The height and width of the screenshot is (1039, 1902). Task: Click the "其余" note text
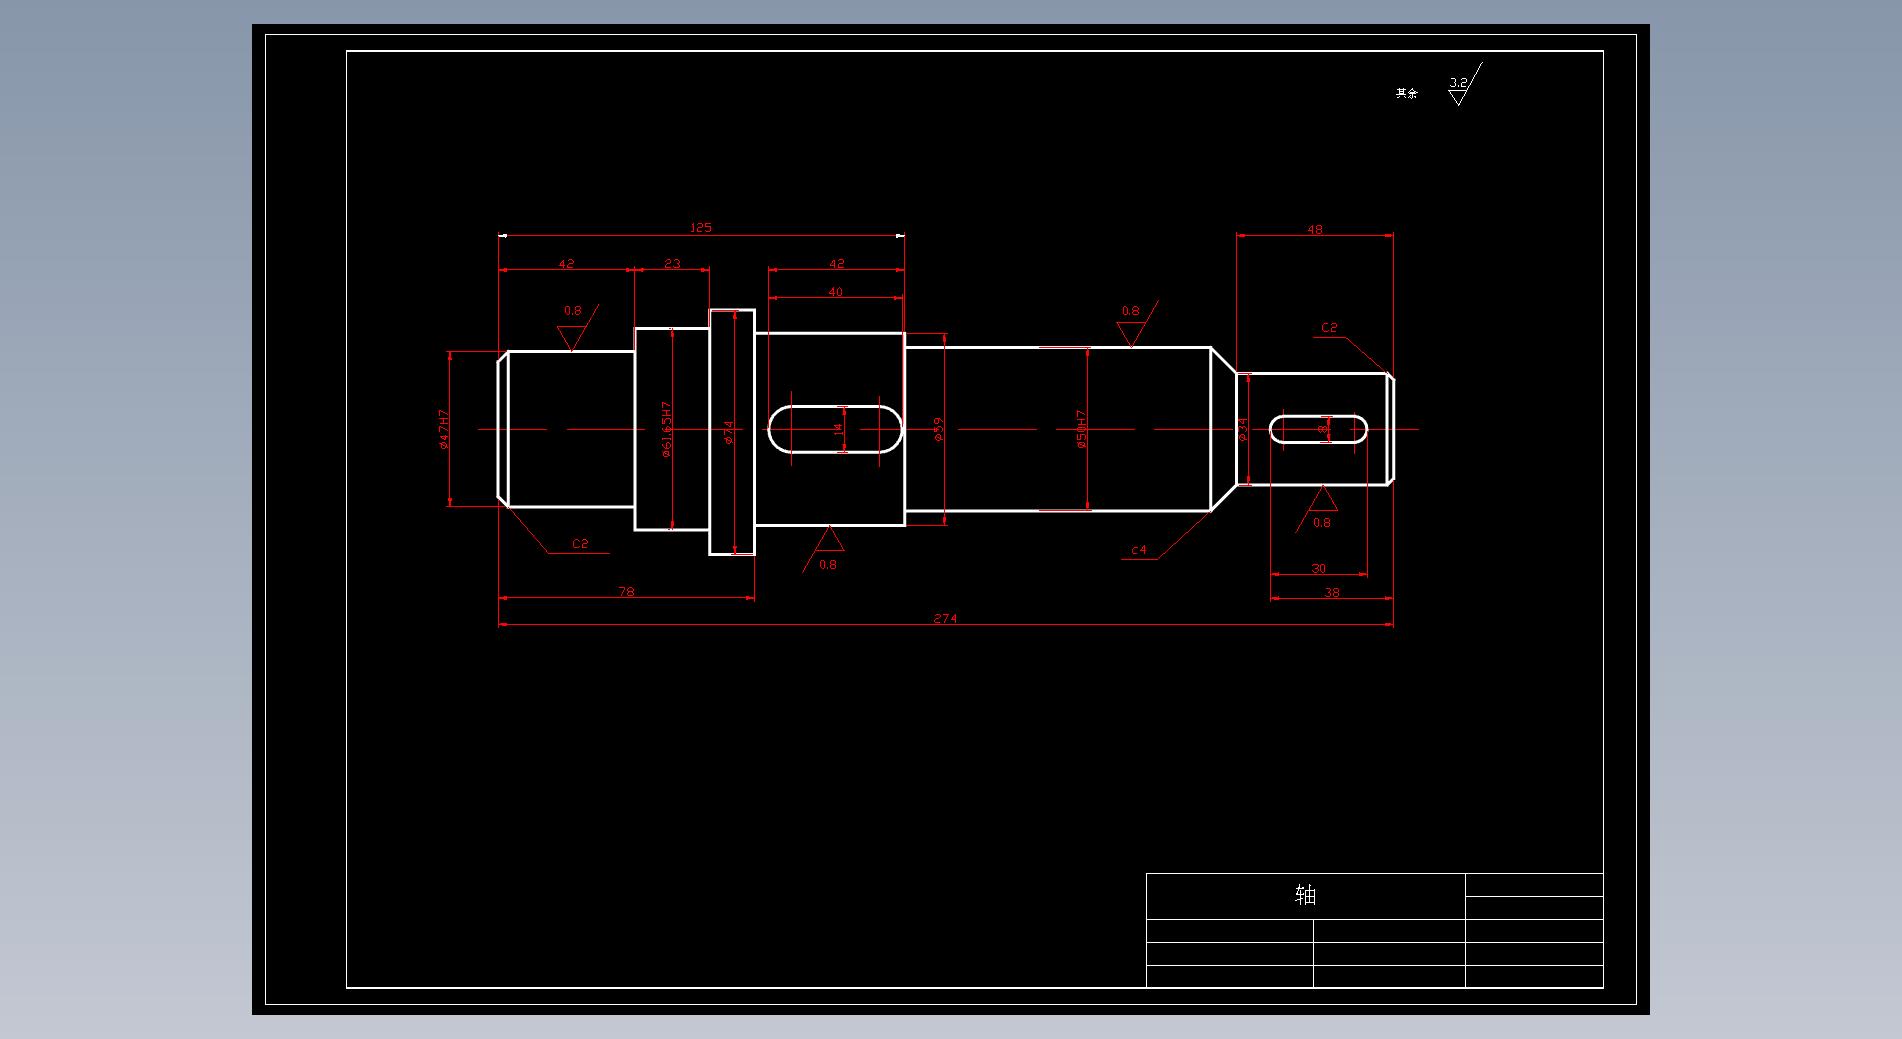pos(1407,93)
